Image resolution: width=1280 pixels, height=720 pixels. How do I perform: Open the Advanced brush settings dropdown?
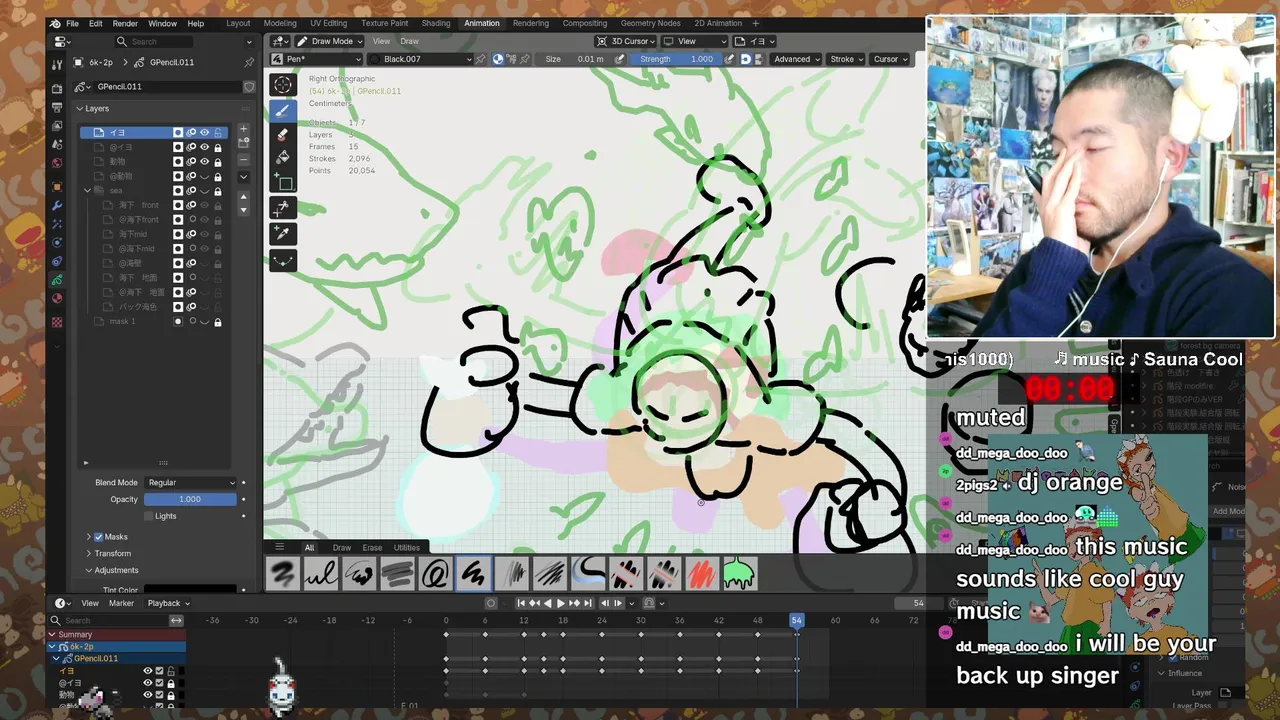point(796,59)
